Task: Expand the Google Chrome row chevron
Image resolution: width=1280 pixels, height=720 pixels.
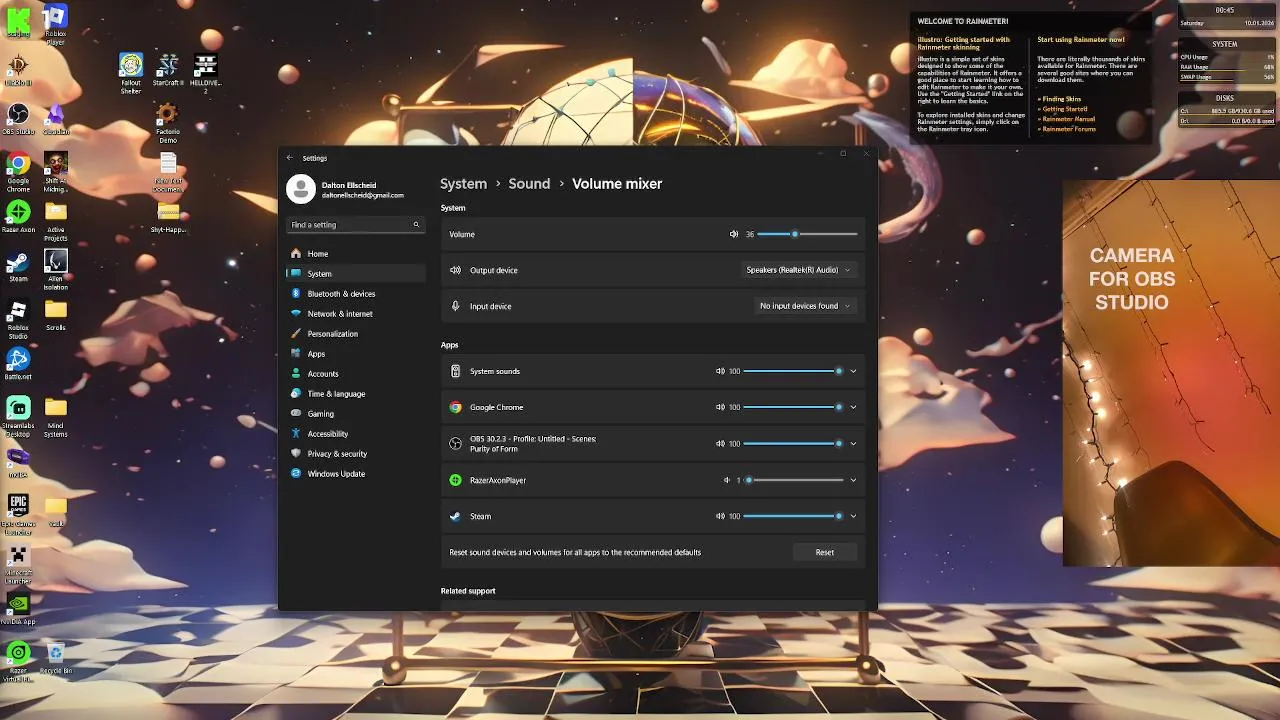Action: (853, 407)
